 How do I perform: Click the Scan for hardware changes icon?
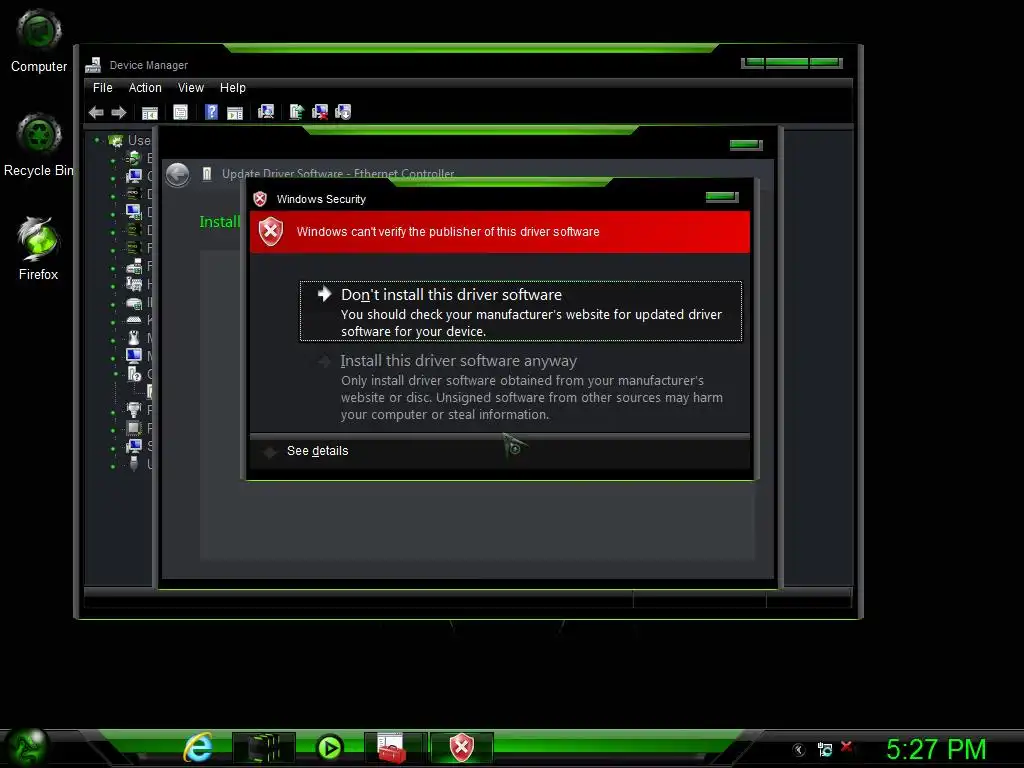pos(266,112)
